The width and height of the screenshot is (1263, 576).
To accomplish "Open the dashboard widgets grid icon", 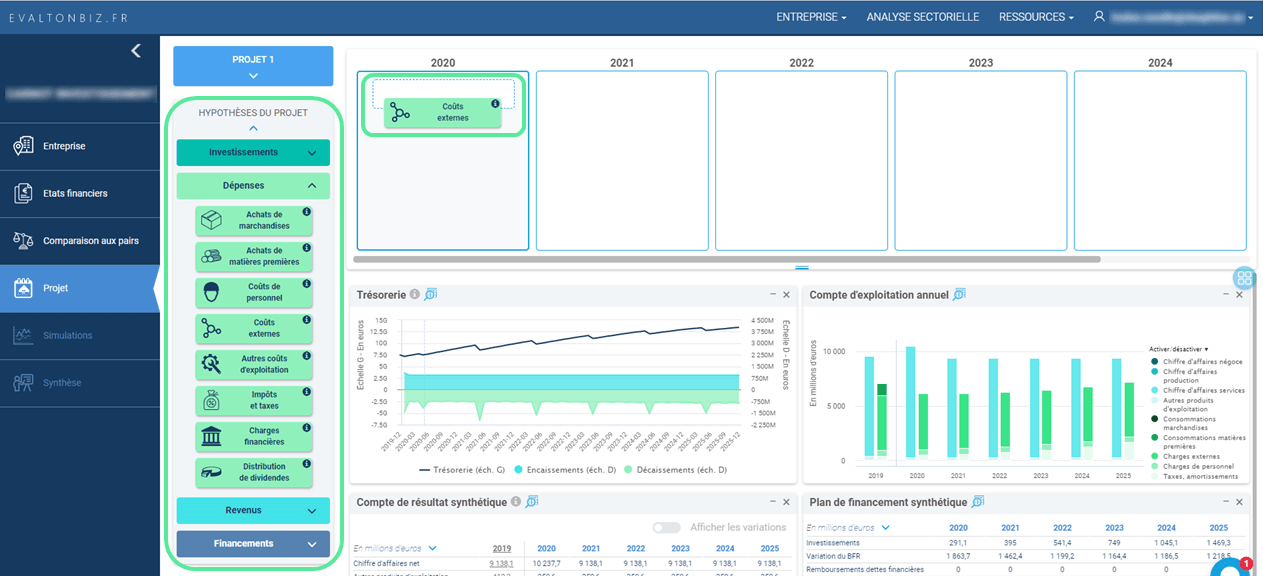I will (1244, 279).
